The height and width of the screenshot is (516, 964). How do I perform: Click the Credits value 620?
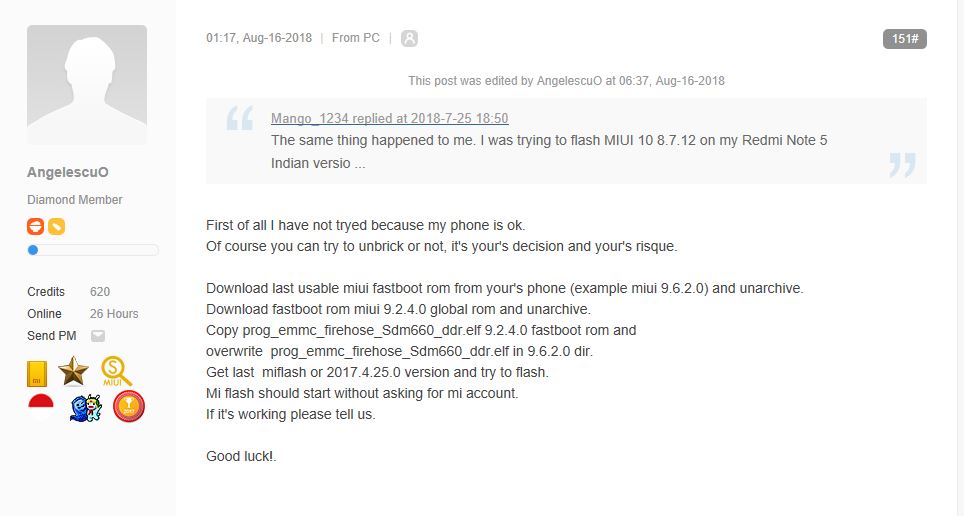point(100,292)
